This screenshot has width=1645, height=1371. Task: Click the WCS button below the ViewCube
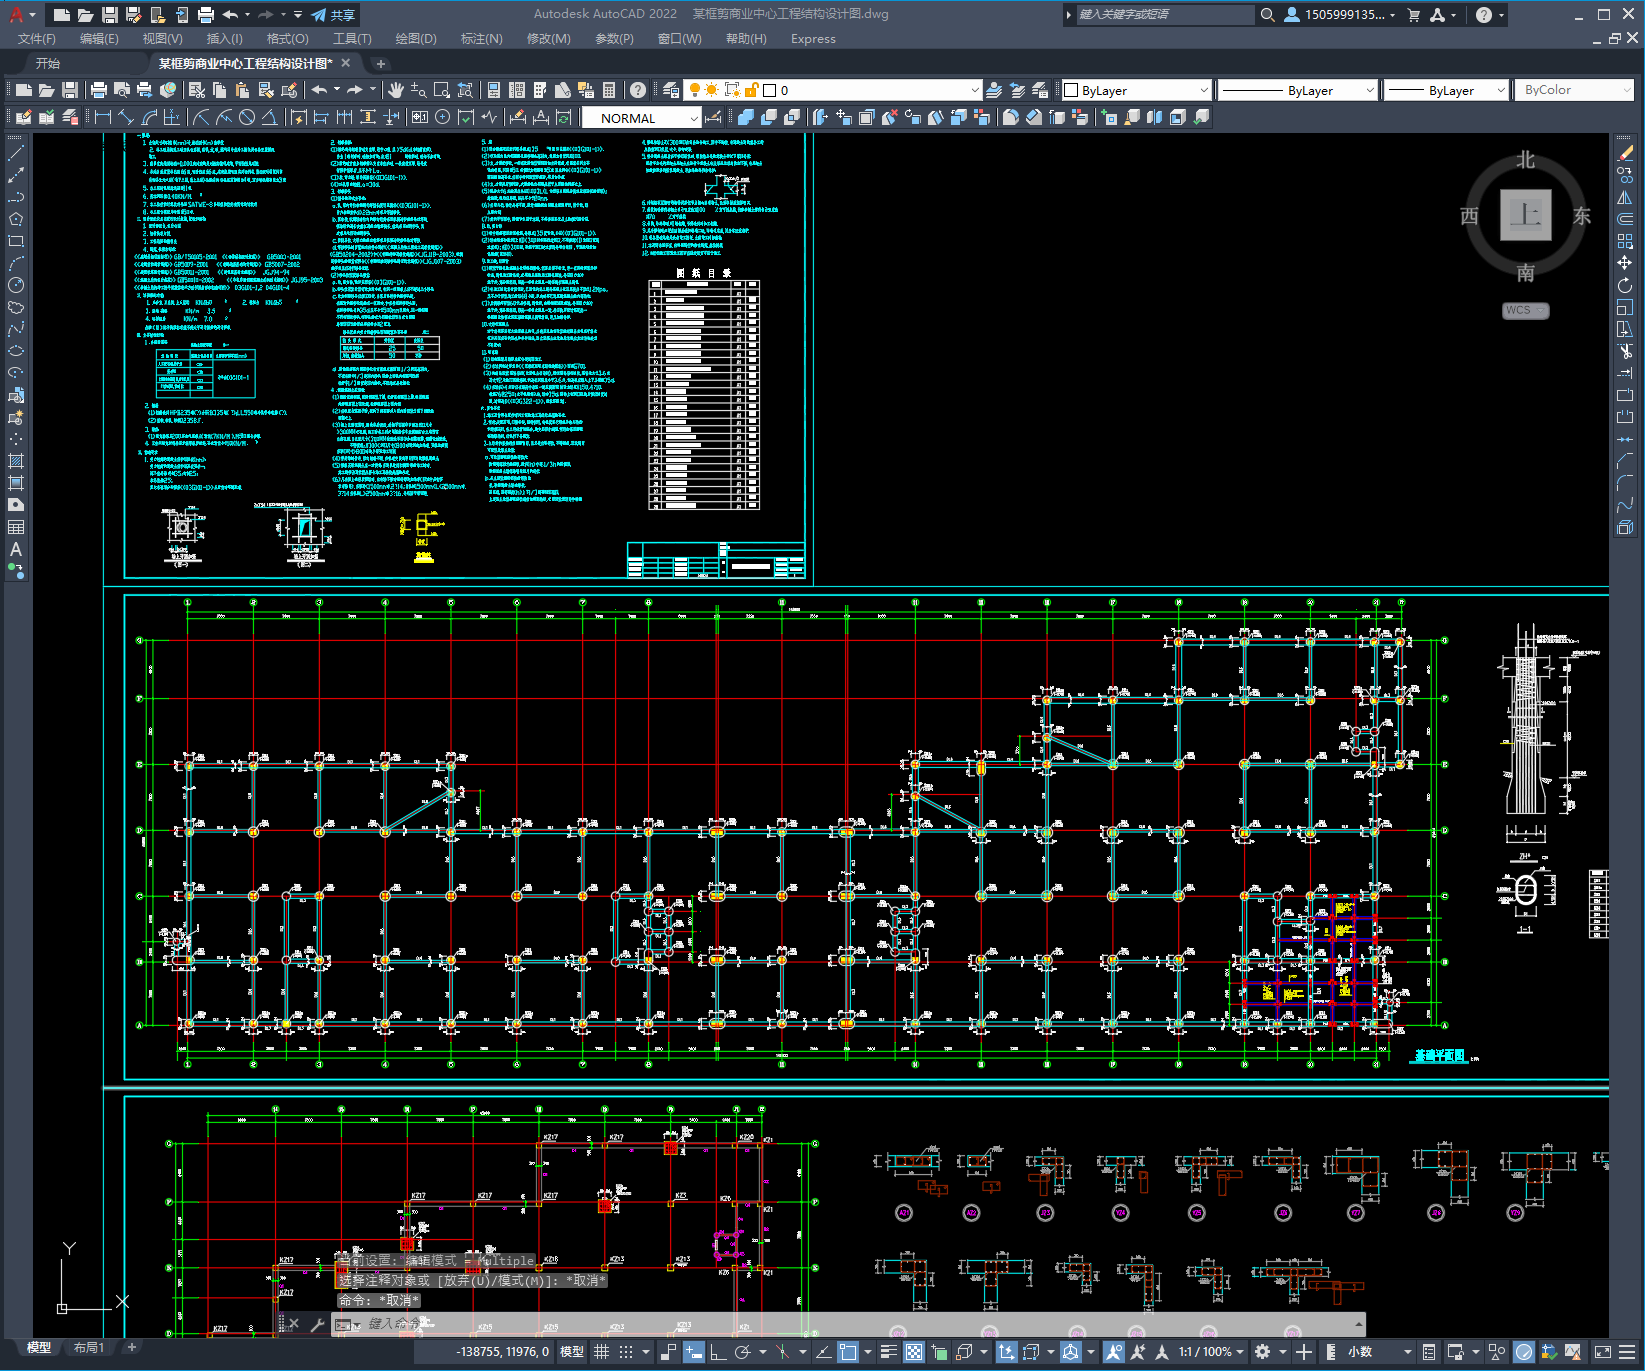coord(1524,310)
